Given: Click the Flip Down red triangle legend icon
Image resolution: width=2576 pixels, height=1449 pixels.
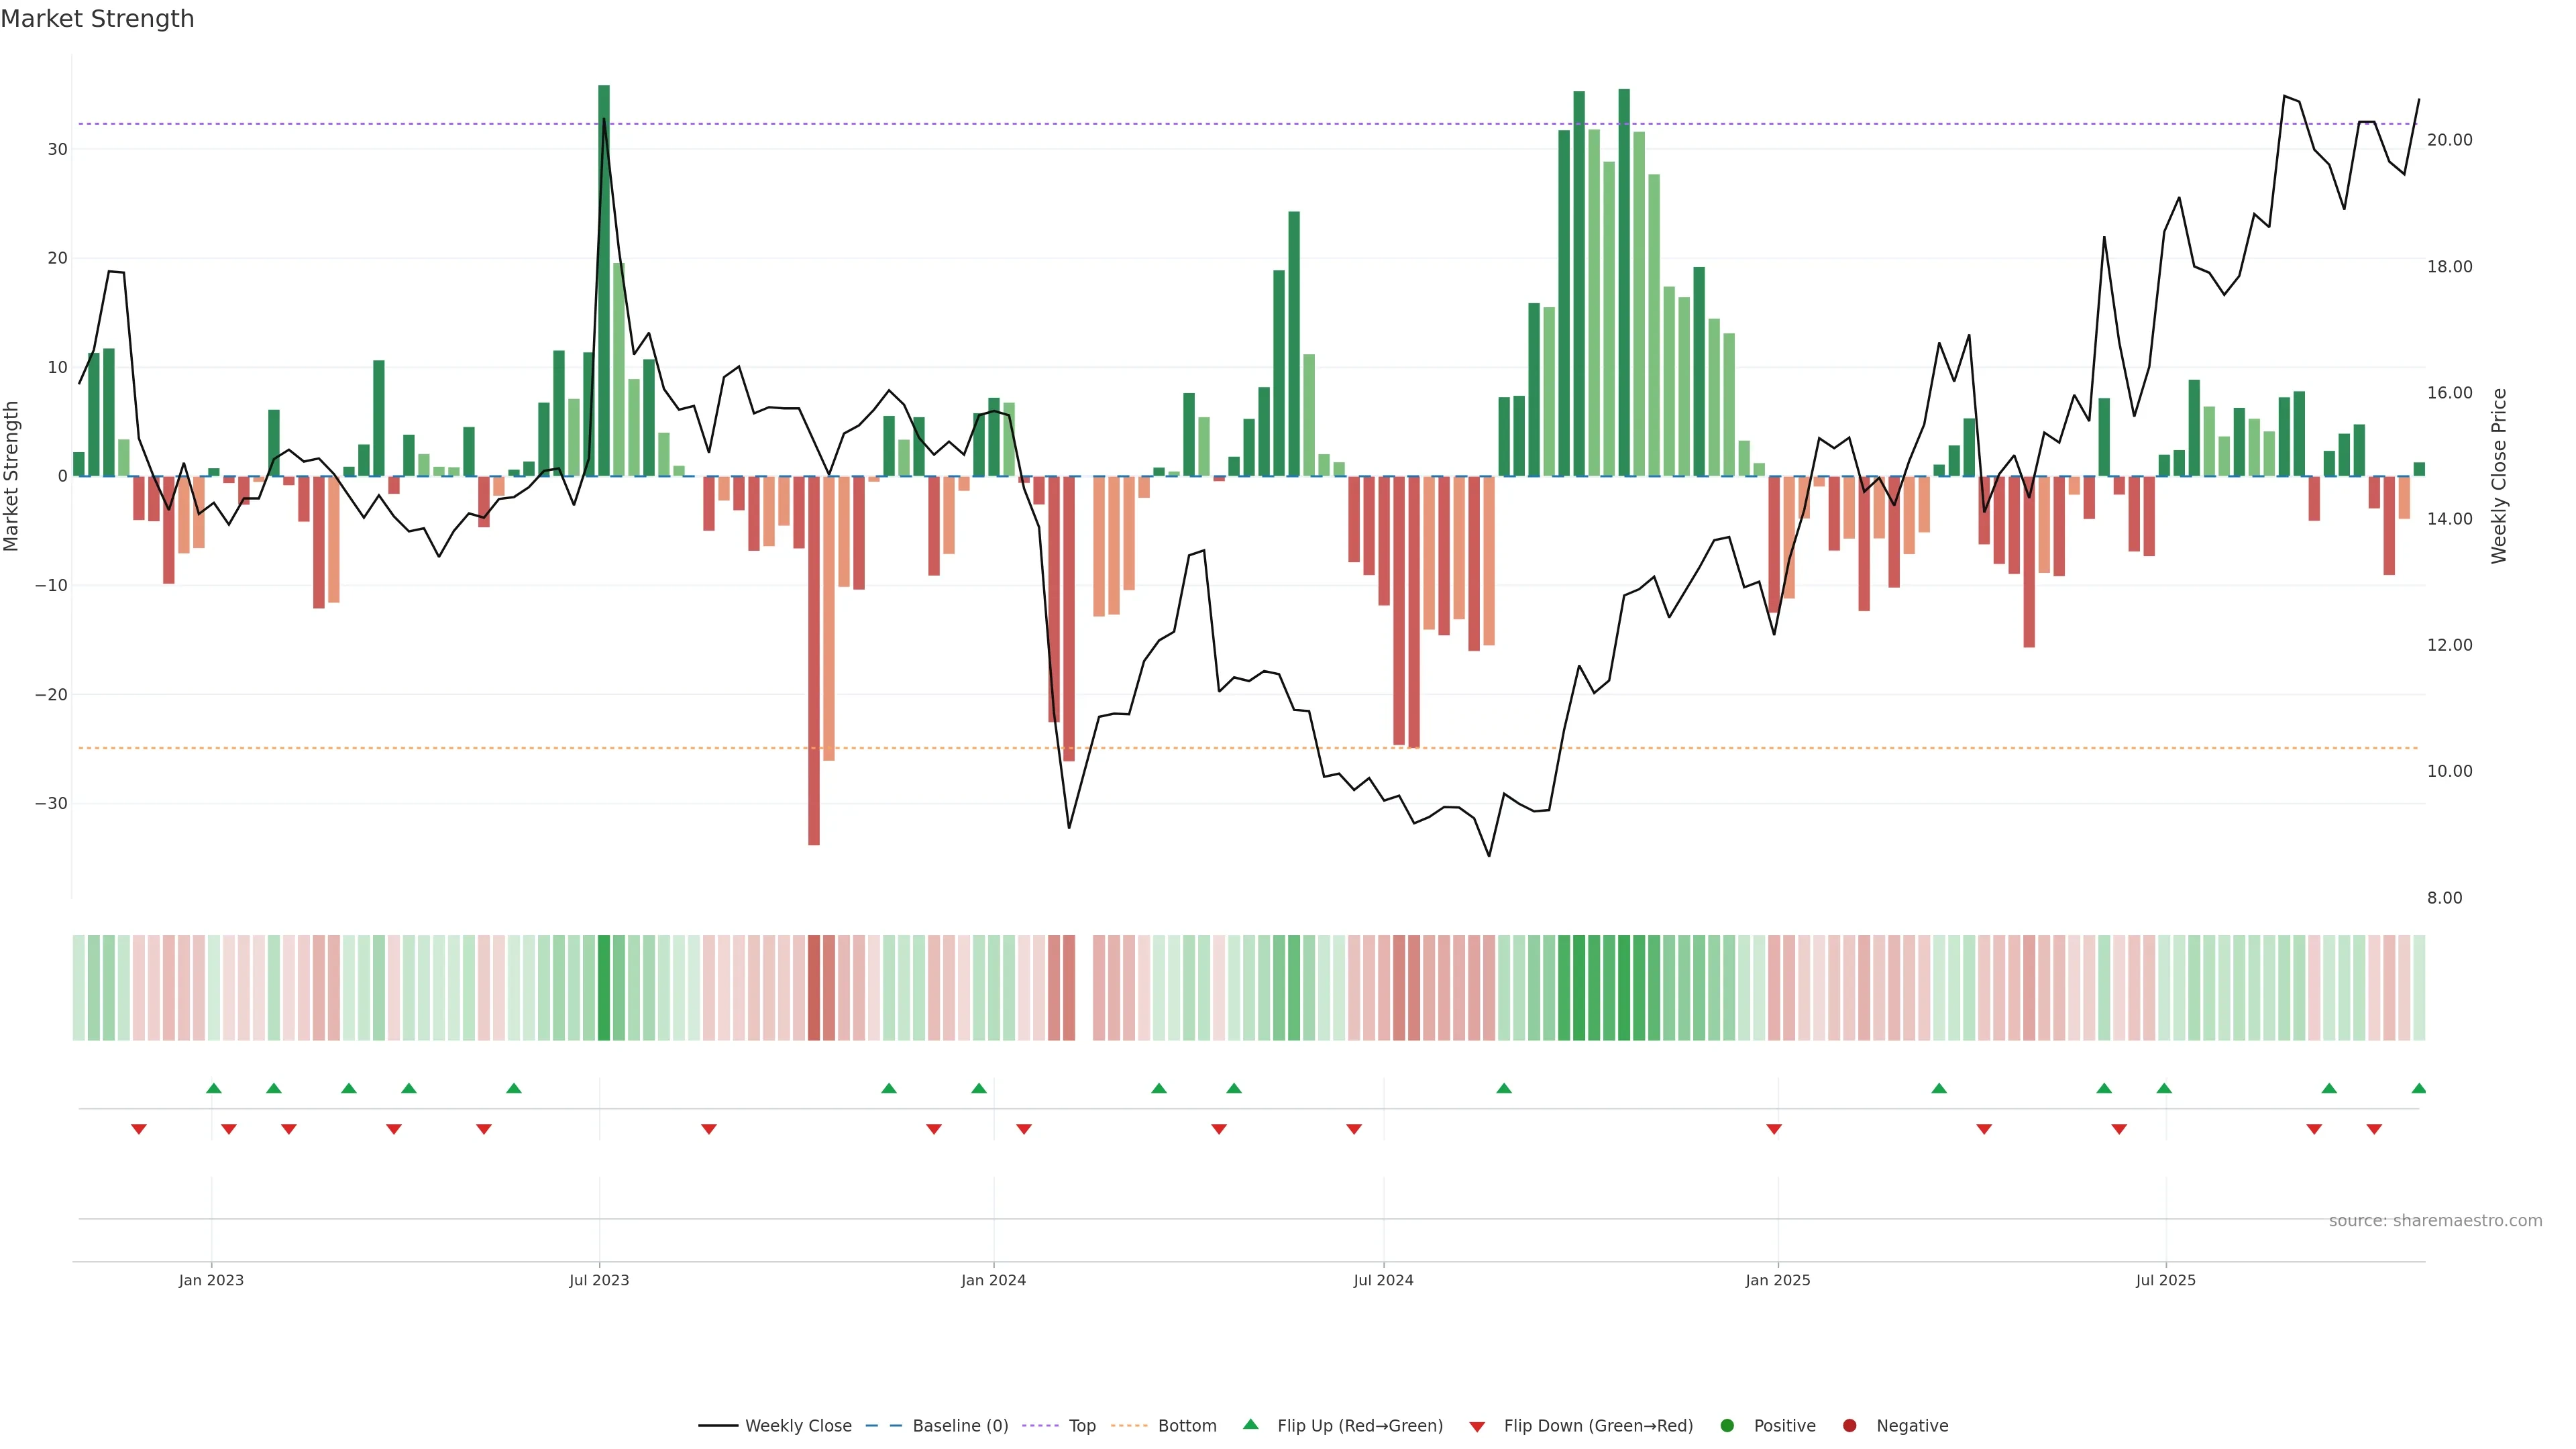Looking at the screenshot, I should coord(1477,1427).
